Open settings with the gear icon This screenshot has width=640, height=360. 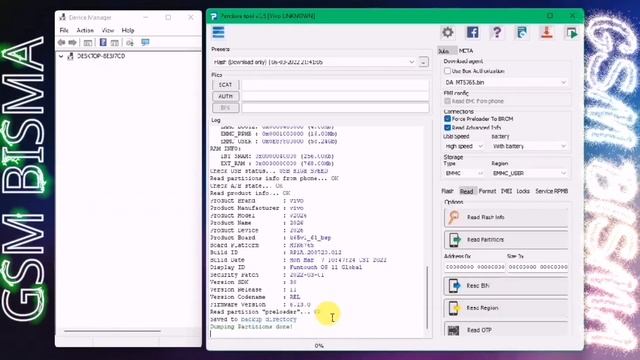pos(448,32)
